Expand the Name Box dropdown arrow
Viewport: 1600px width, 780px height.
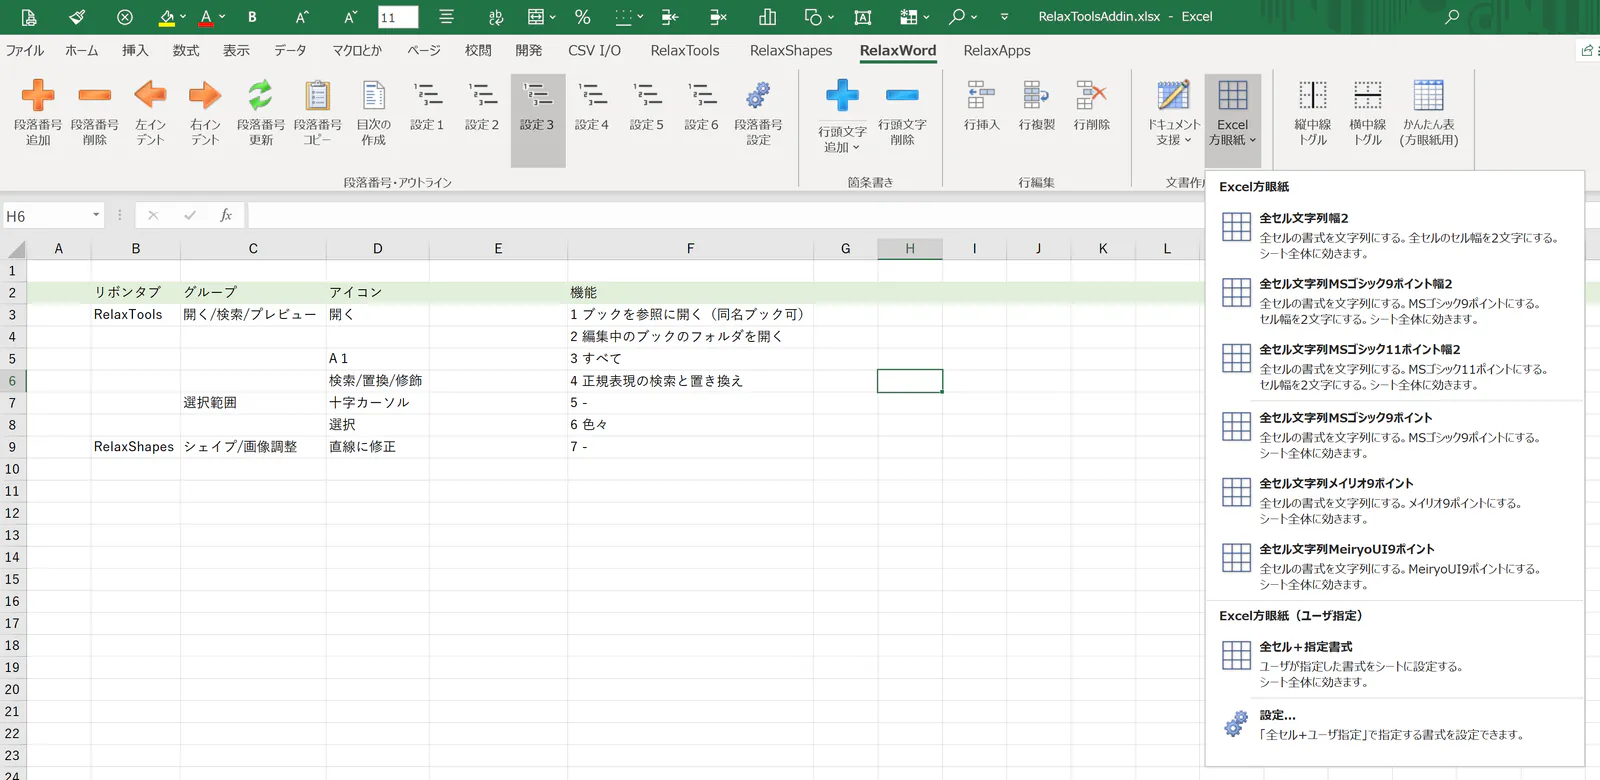pyautogui.click(x=96, y=215)
